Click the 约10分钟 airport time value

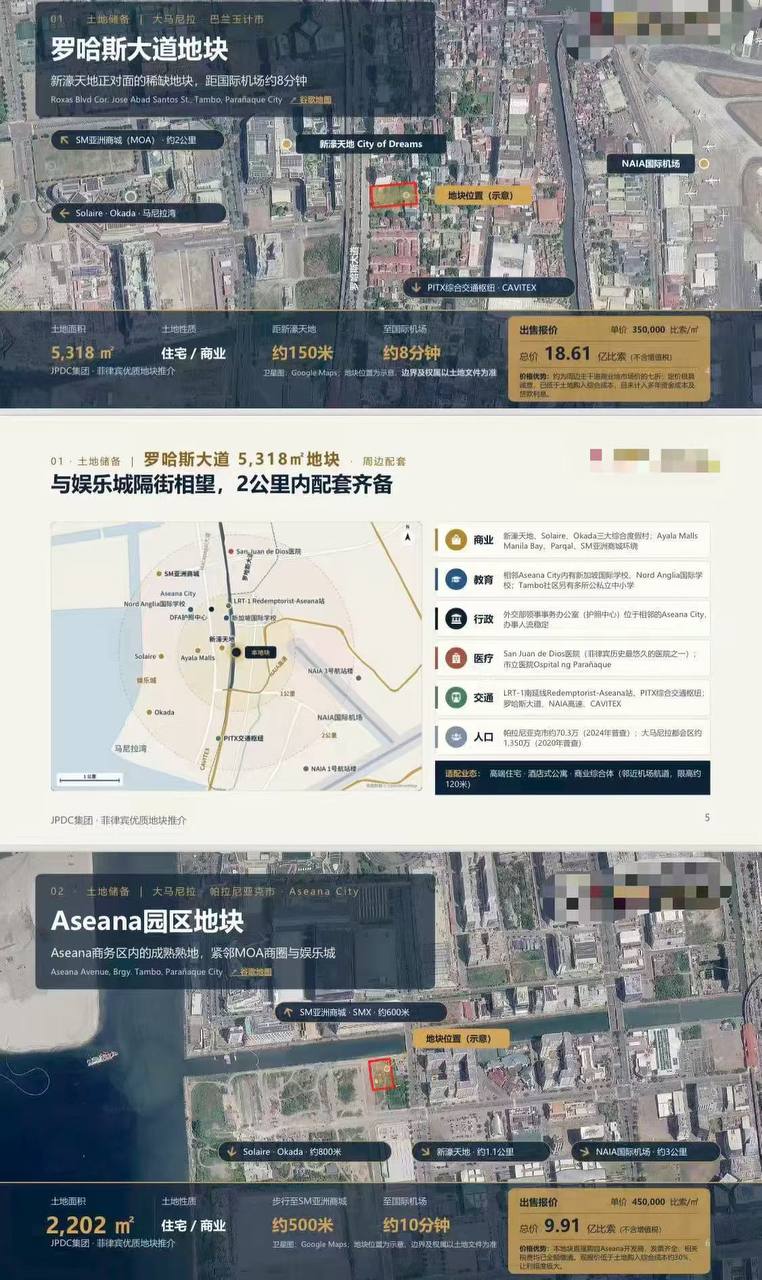tap(416, 1225)
